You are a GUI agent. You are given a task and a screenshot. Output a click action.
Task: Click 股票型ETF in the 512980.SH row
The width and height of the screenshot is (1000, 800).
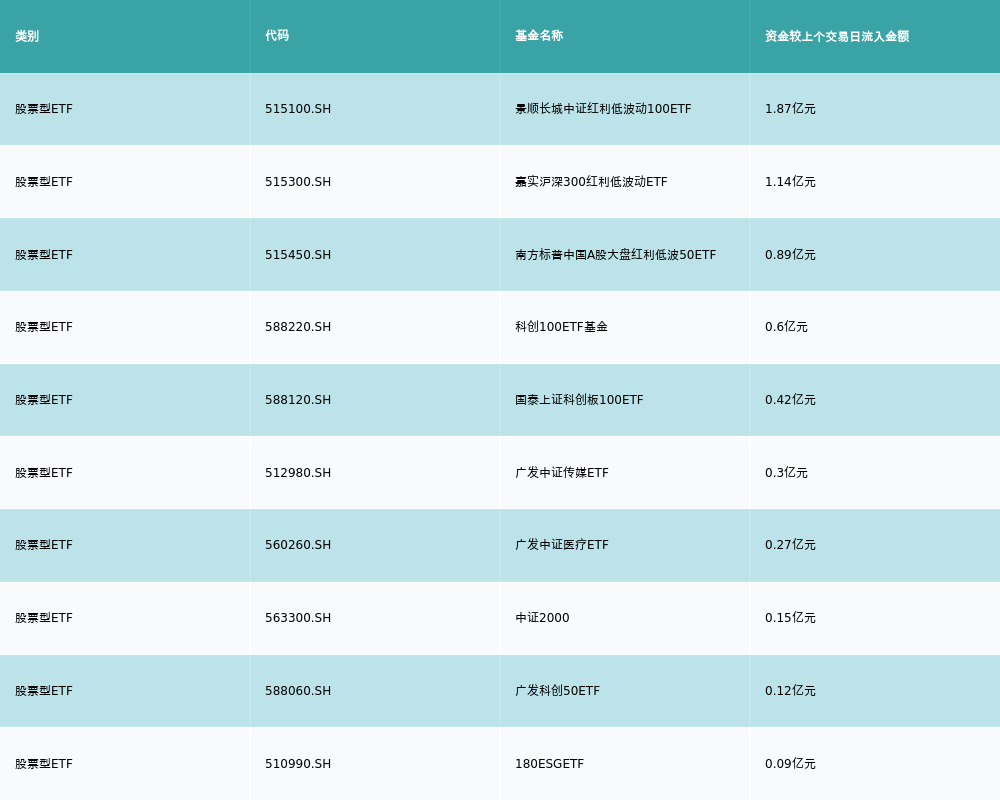coord(44,473)
